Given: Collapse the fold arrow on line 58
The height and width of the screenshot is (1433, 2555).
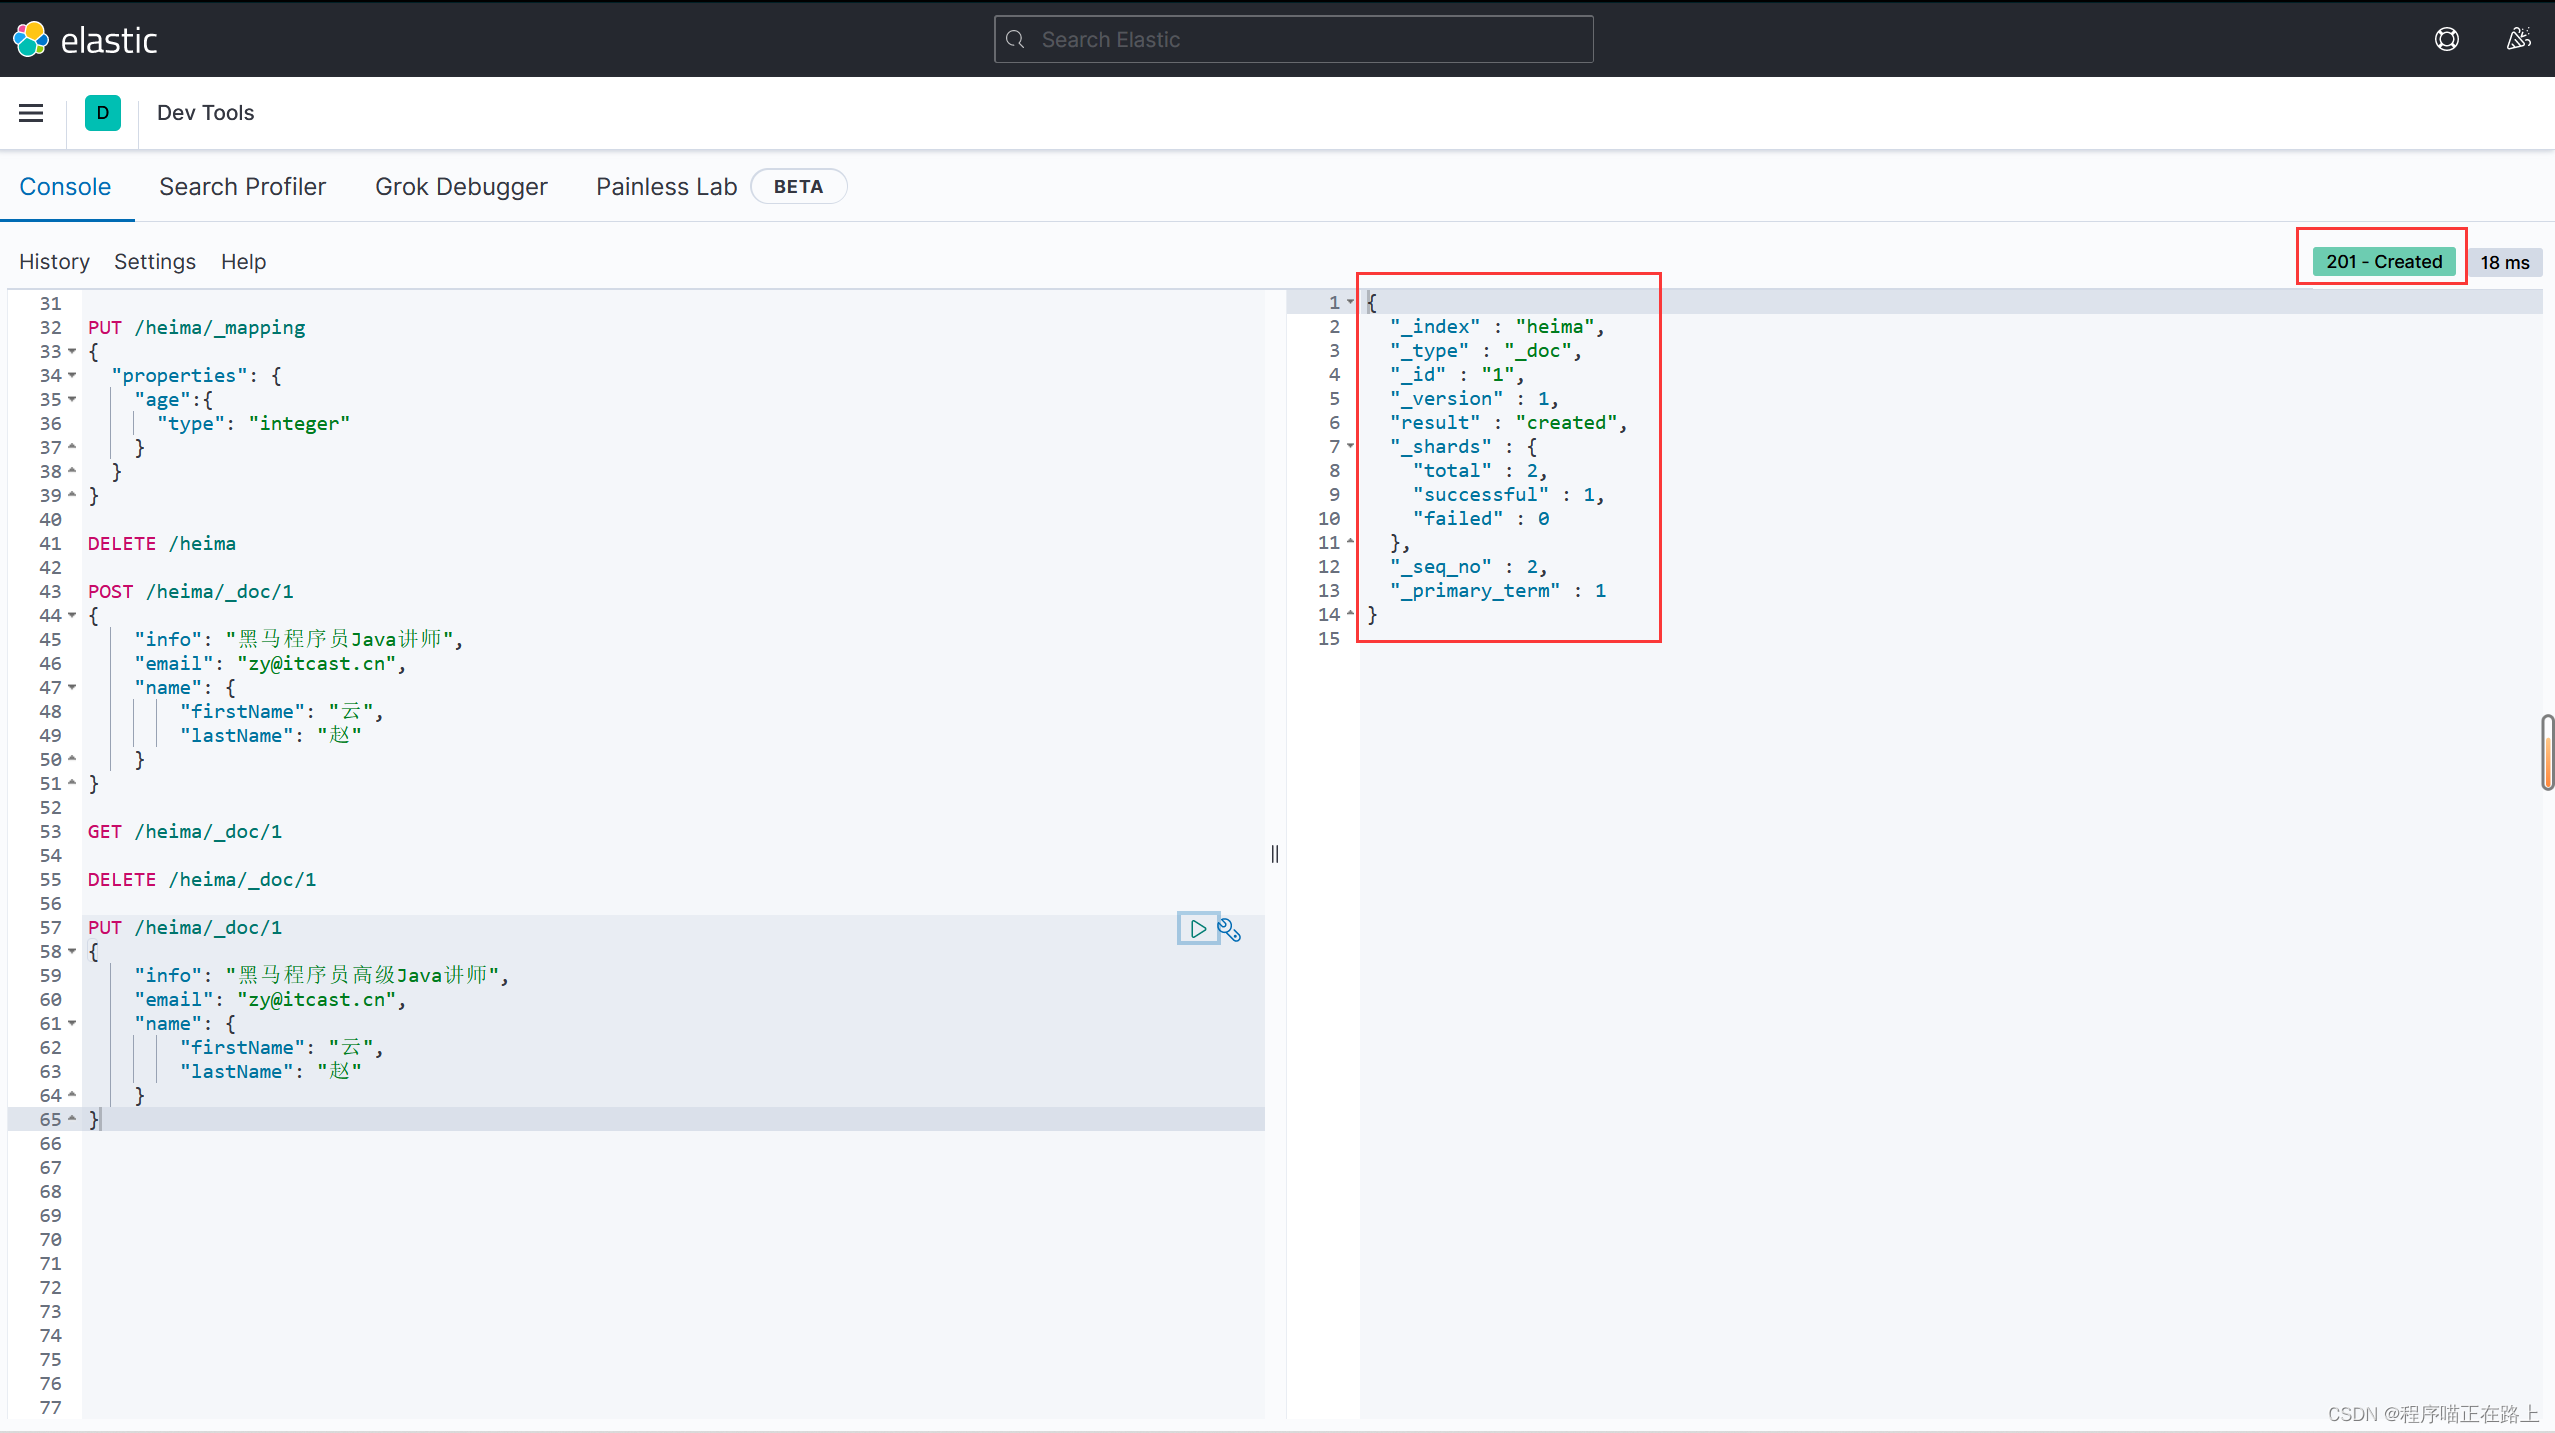Looking at the screenshot, I should [x=72, y=951].
